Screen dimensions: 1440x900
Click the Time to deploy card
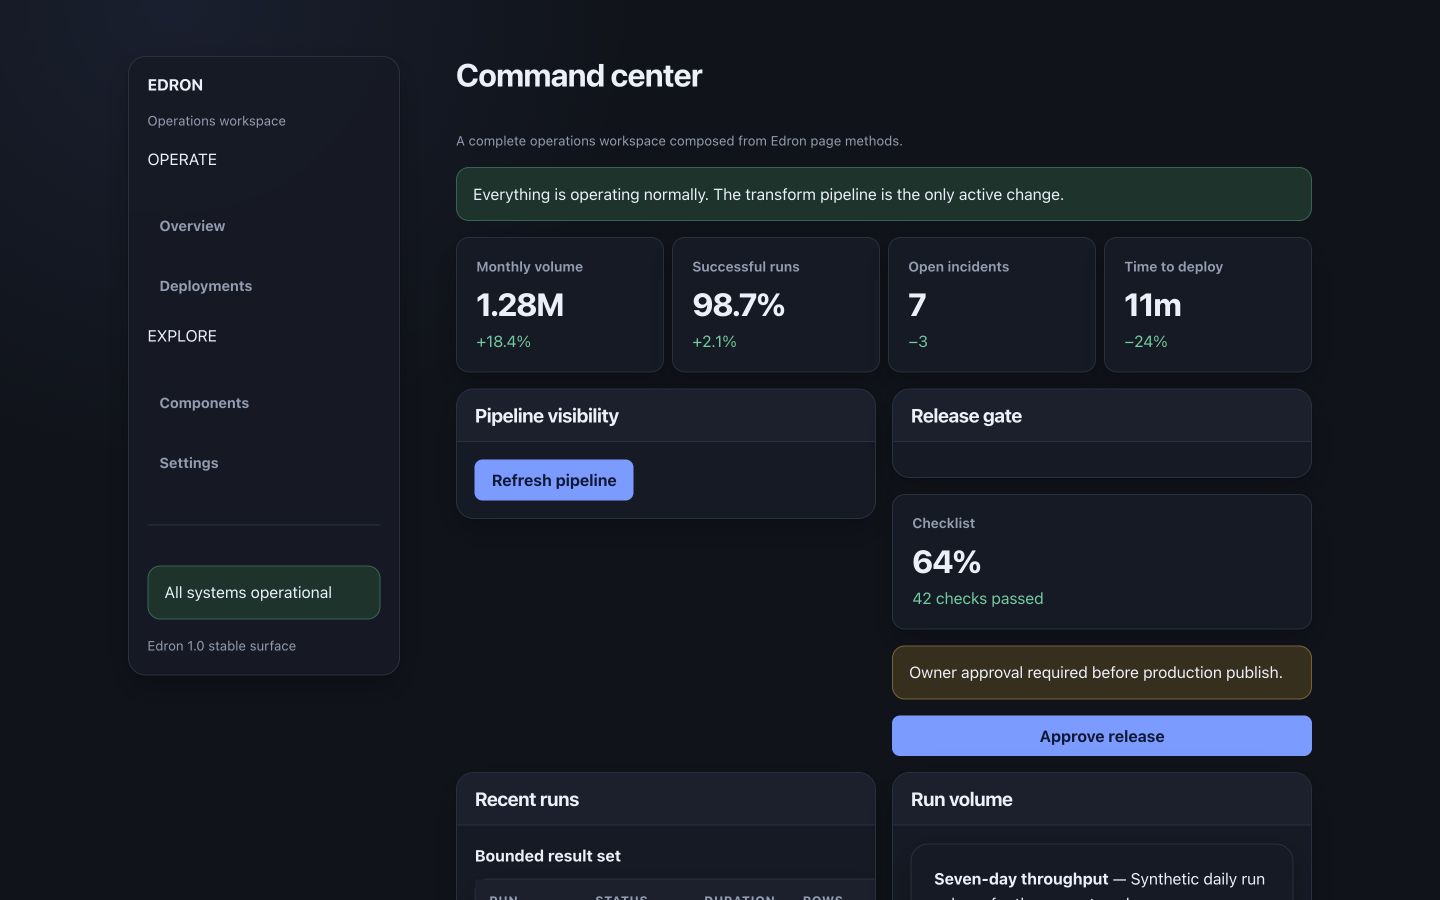click(1208, 305)
